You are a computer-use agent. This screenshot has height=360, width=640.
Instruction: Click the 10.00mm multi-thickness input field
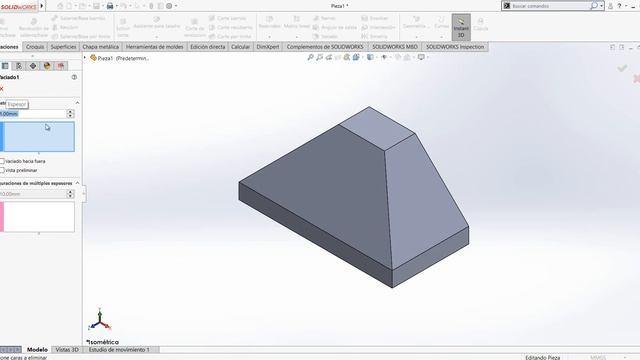pos(33,194)
